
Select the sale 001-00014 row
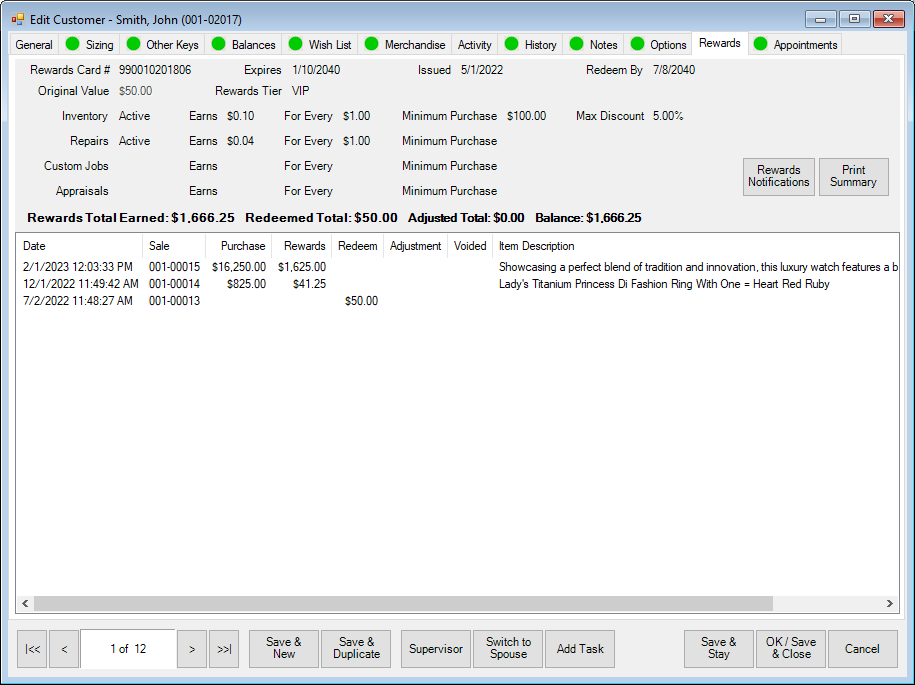click(x=174, y=284)
